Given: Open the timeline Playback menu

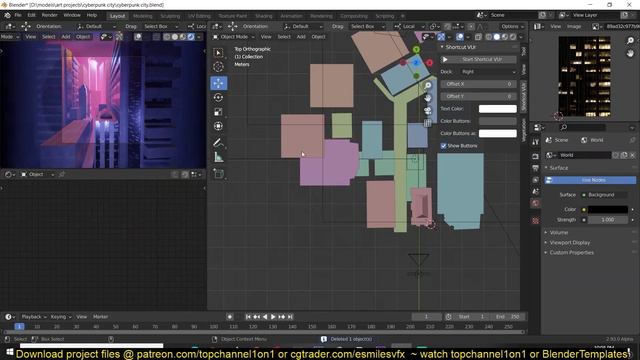Looking at the screenshot, I should (33, 317).
